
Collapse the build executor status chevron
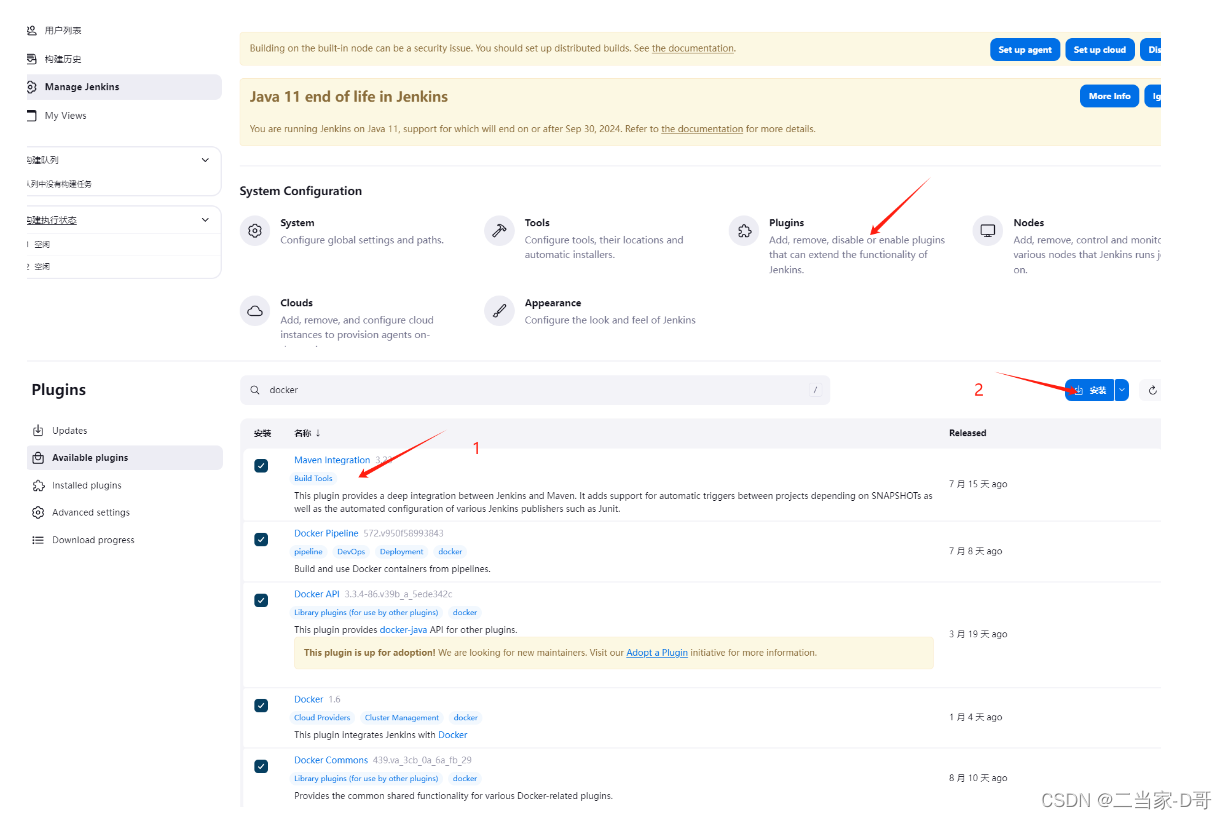pos(205,220)
